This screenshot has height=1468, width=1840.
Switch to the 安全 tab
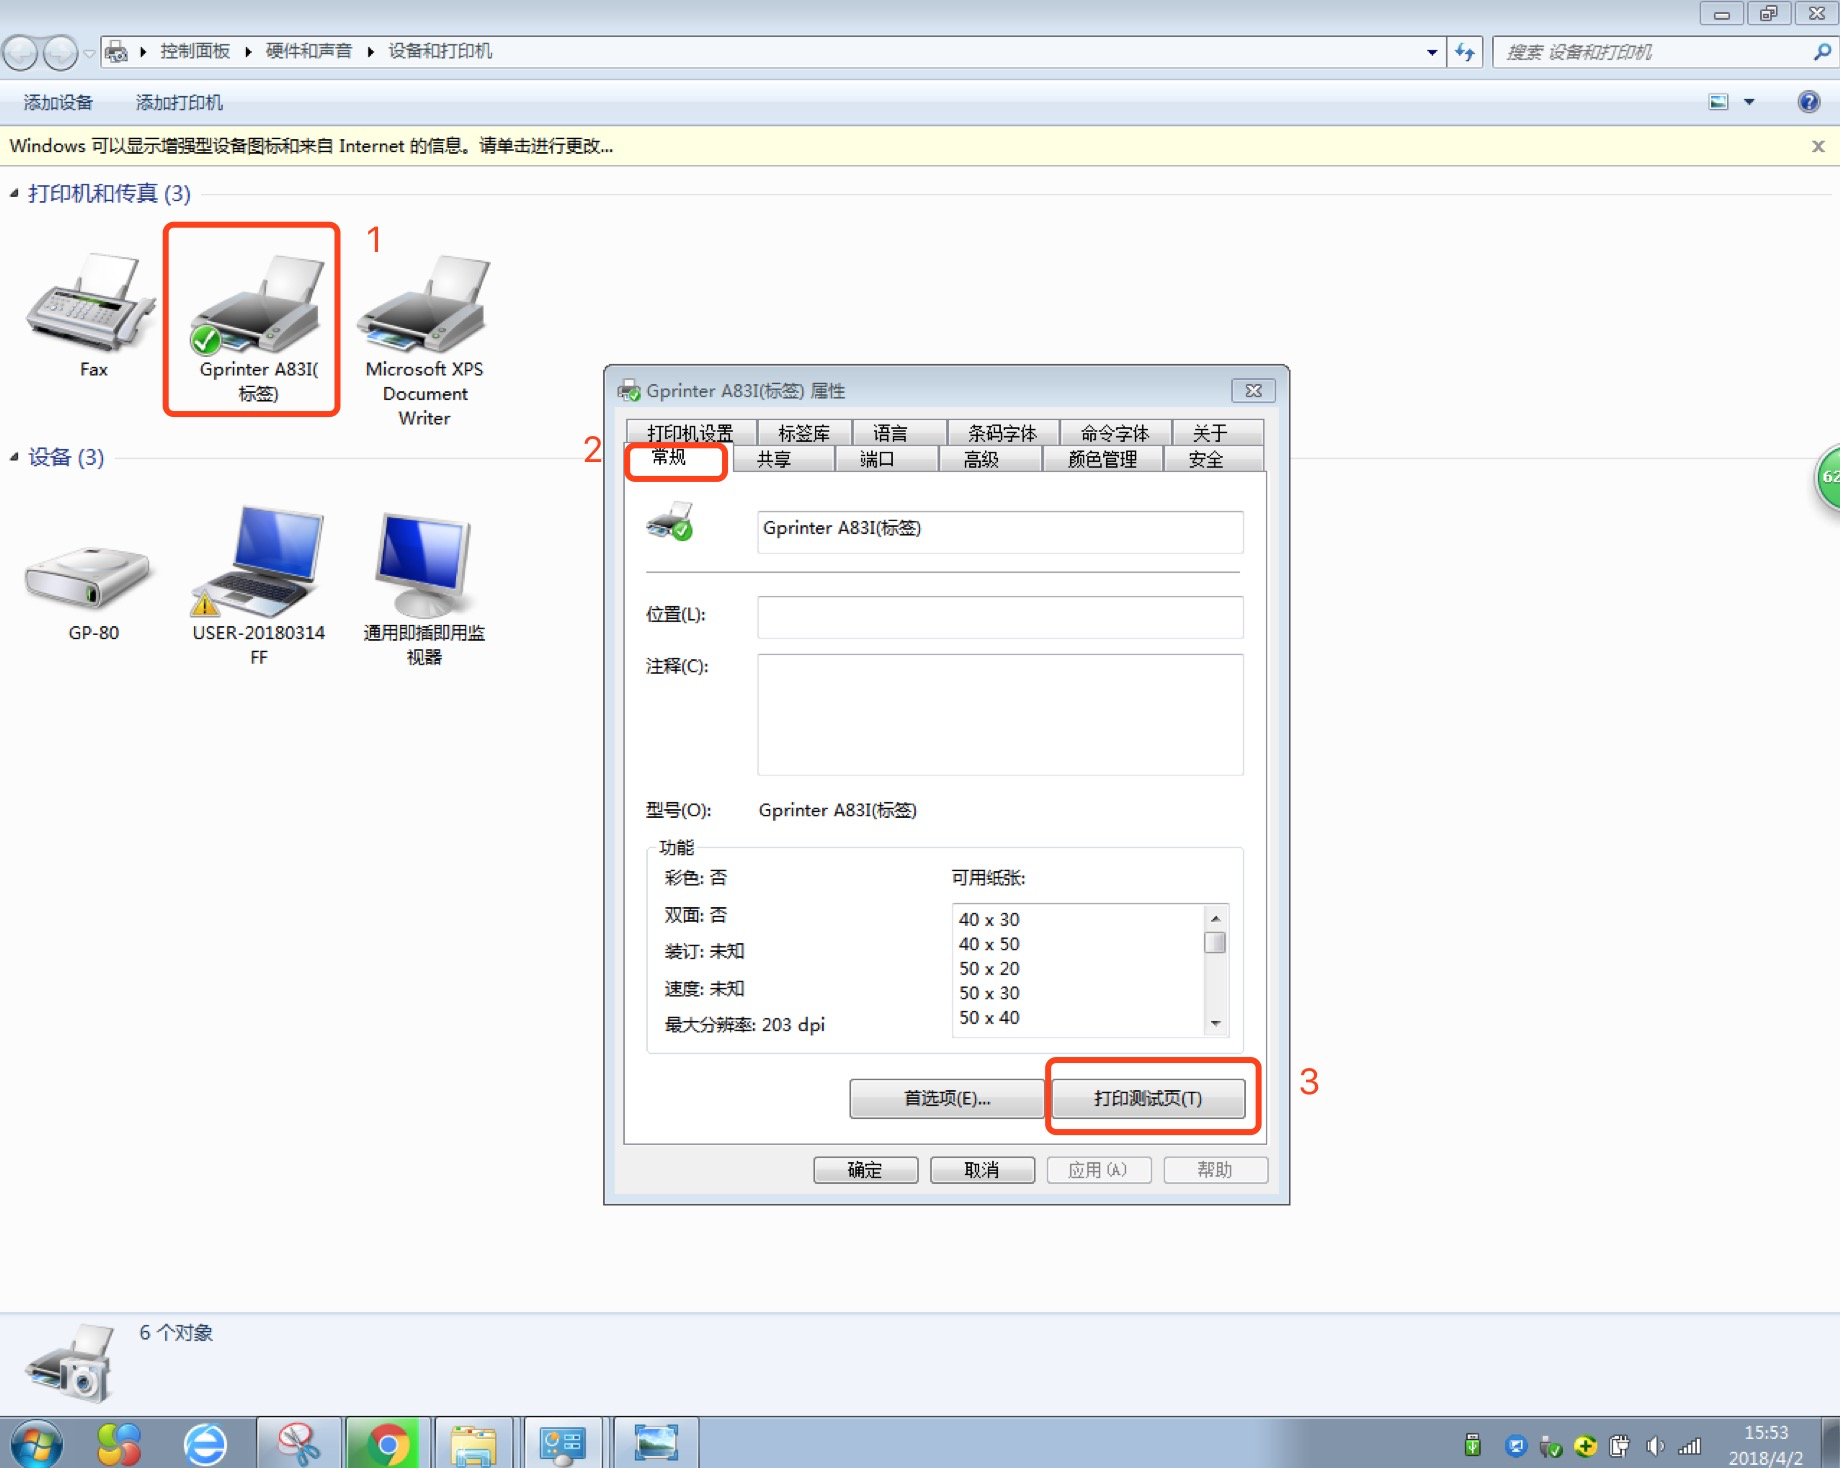tap(1206, 459)
